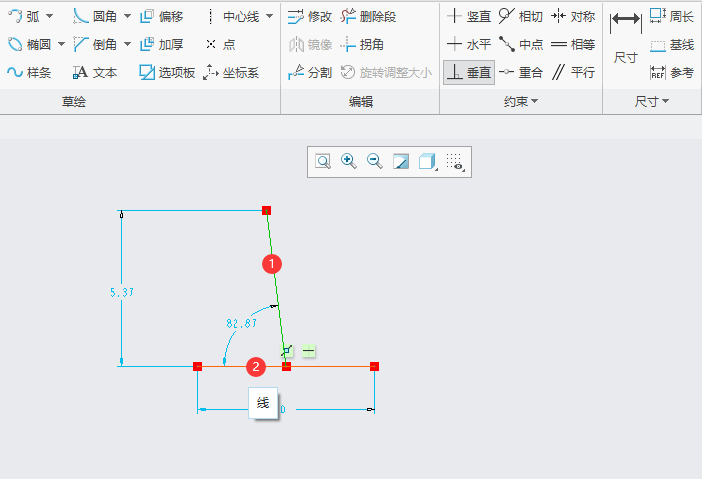The width and height of the screenshot is (702, 479).
Task: Click the horizontal constraint symbol near the line
Action: point(308,351)
